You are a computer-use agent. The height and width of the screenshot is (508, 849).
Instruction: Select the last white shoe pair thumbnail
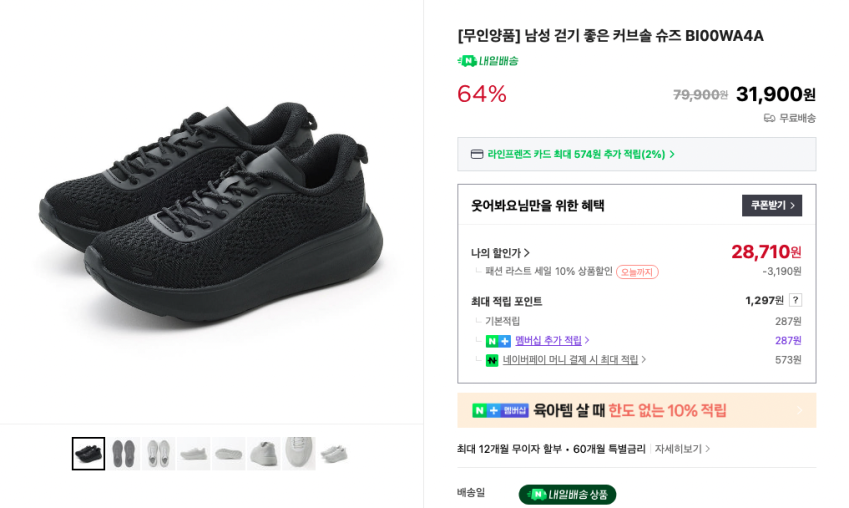334,453
